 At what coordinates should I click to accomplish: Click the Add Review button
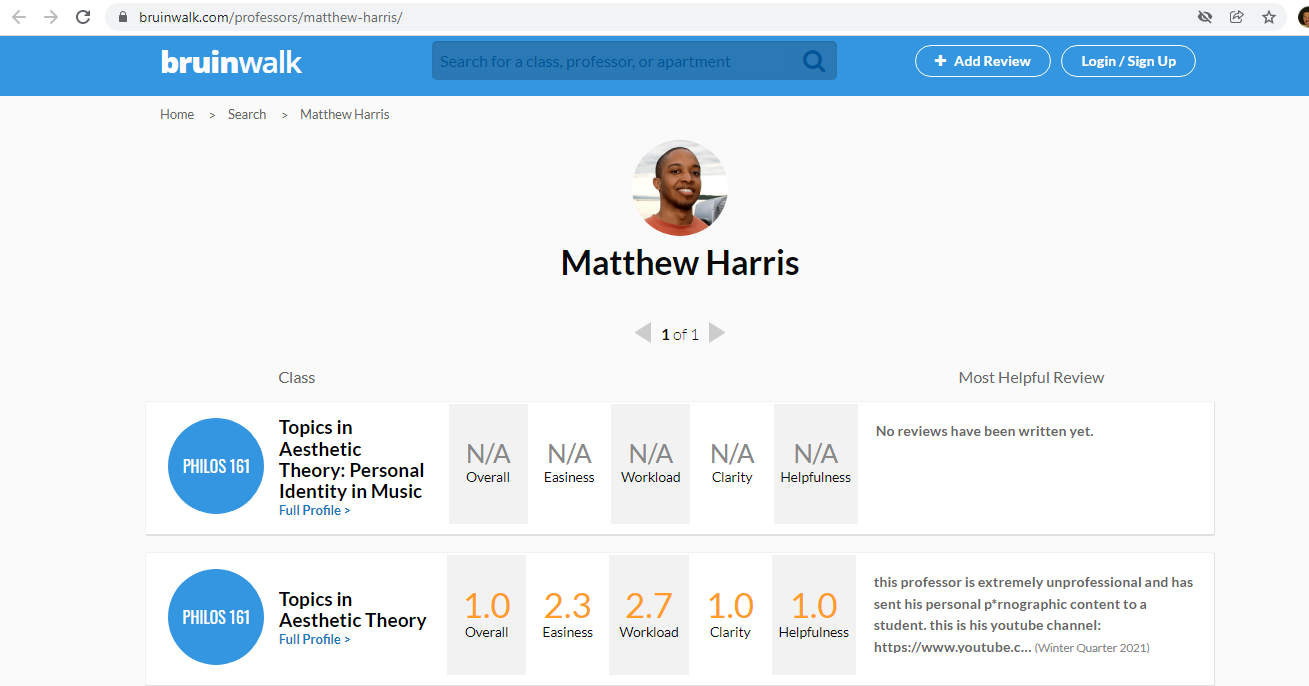click(x=983, y=61)
